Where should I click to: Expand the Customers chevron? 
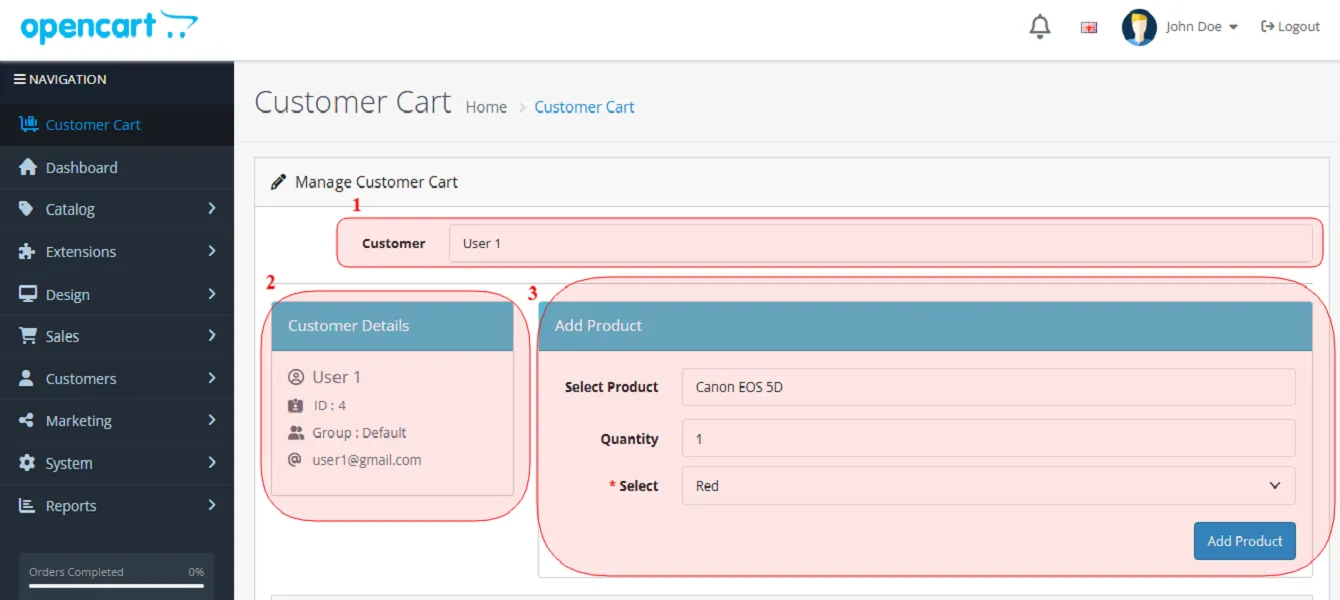pyautogui.click(x=212, y=378)
